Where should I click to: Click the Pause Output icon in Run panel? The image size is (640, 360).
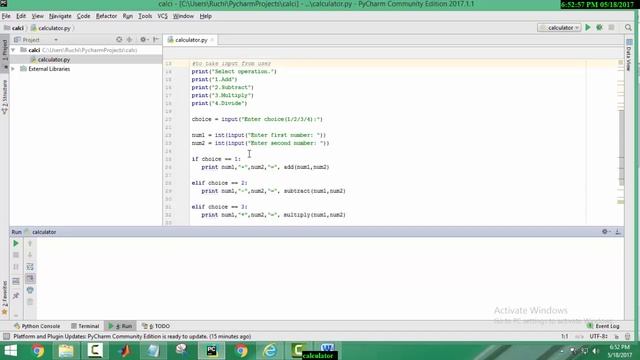[16, 267]
